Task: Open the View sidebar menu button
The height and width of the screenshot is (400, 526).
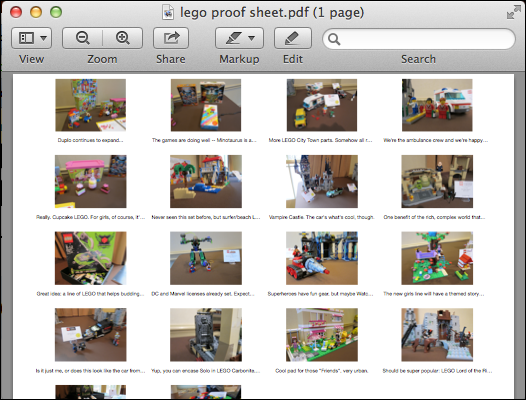Action: click(32, 38)
